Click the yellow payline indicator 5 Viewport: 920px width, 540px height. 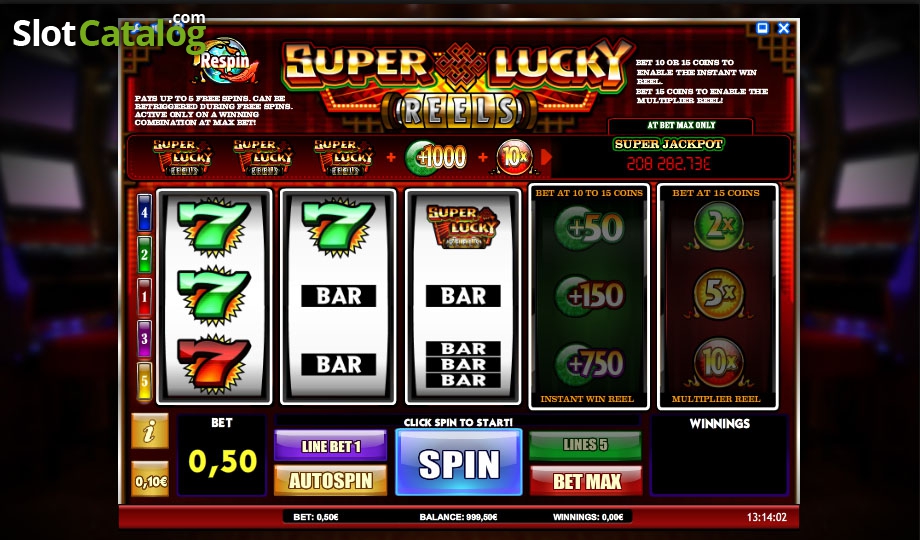[x=144, y=382]
